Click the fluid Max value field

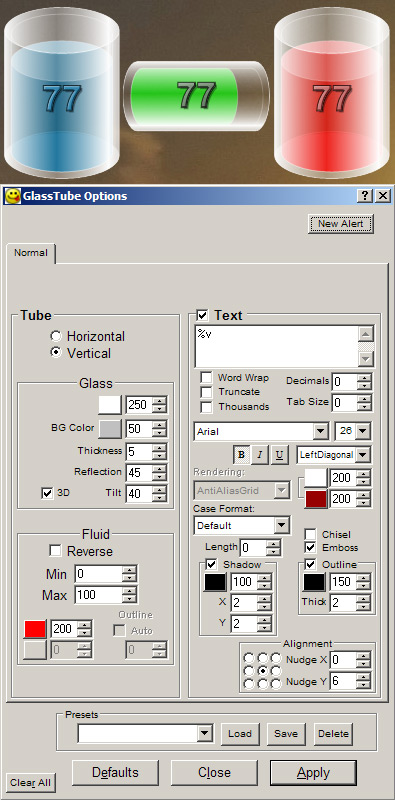(98, 594)
